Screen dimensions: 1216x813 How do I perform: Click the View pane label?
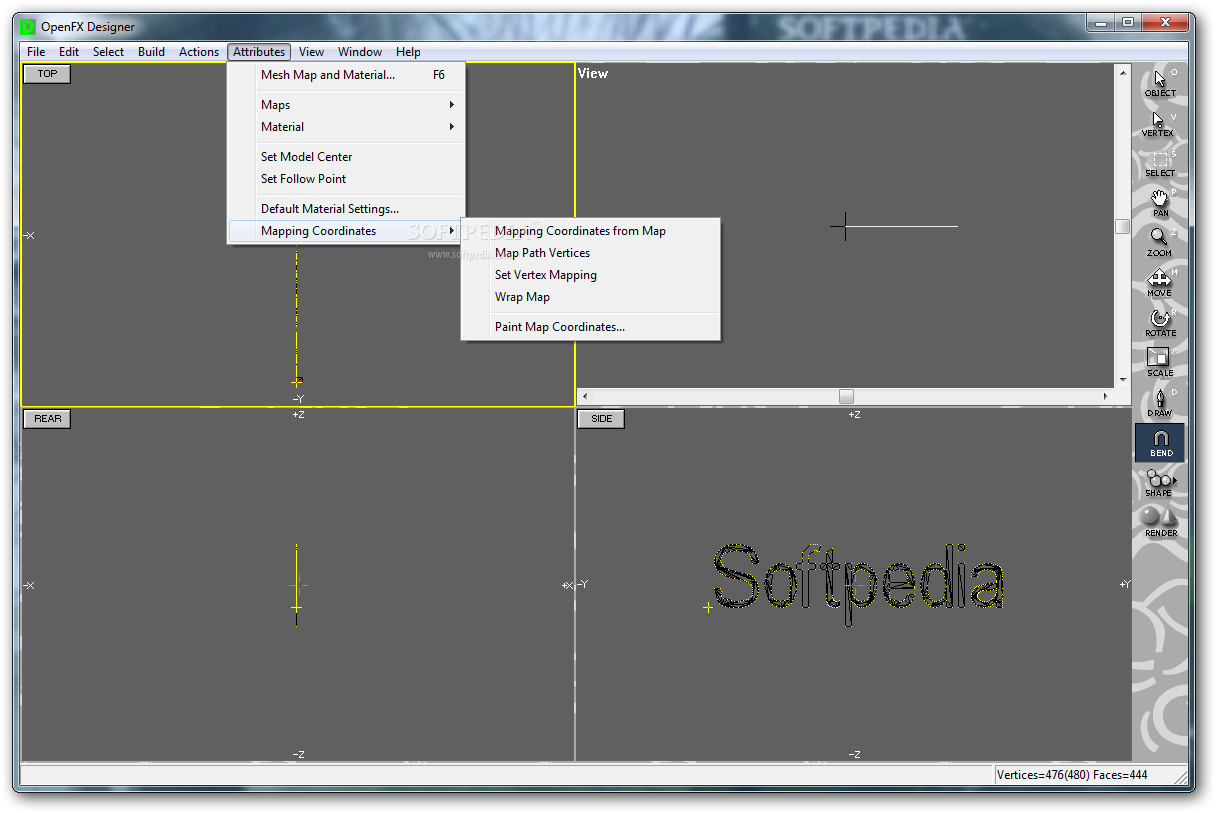pyautogui.click(x=593, y=73)
